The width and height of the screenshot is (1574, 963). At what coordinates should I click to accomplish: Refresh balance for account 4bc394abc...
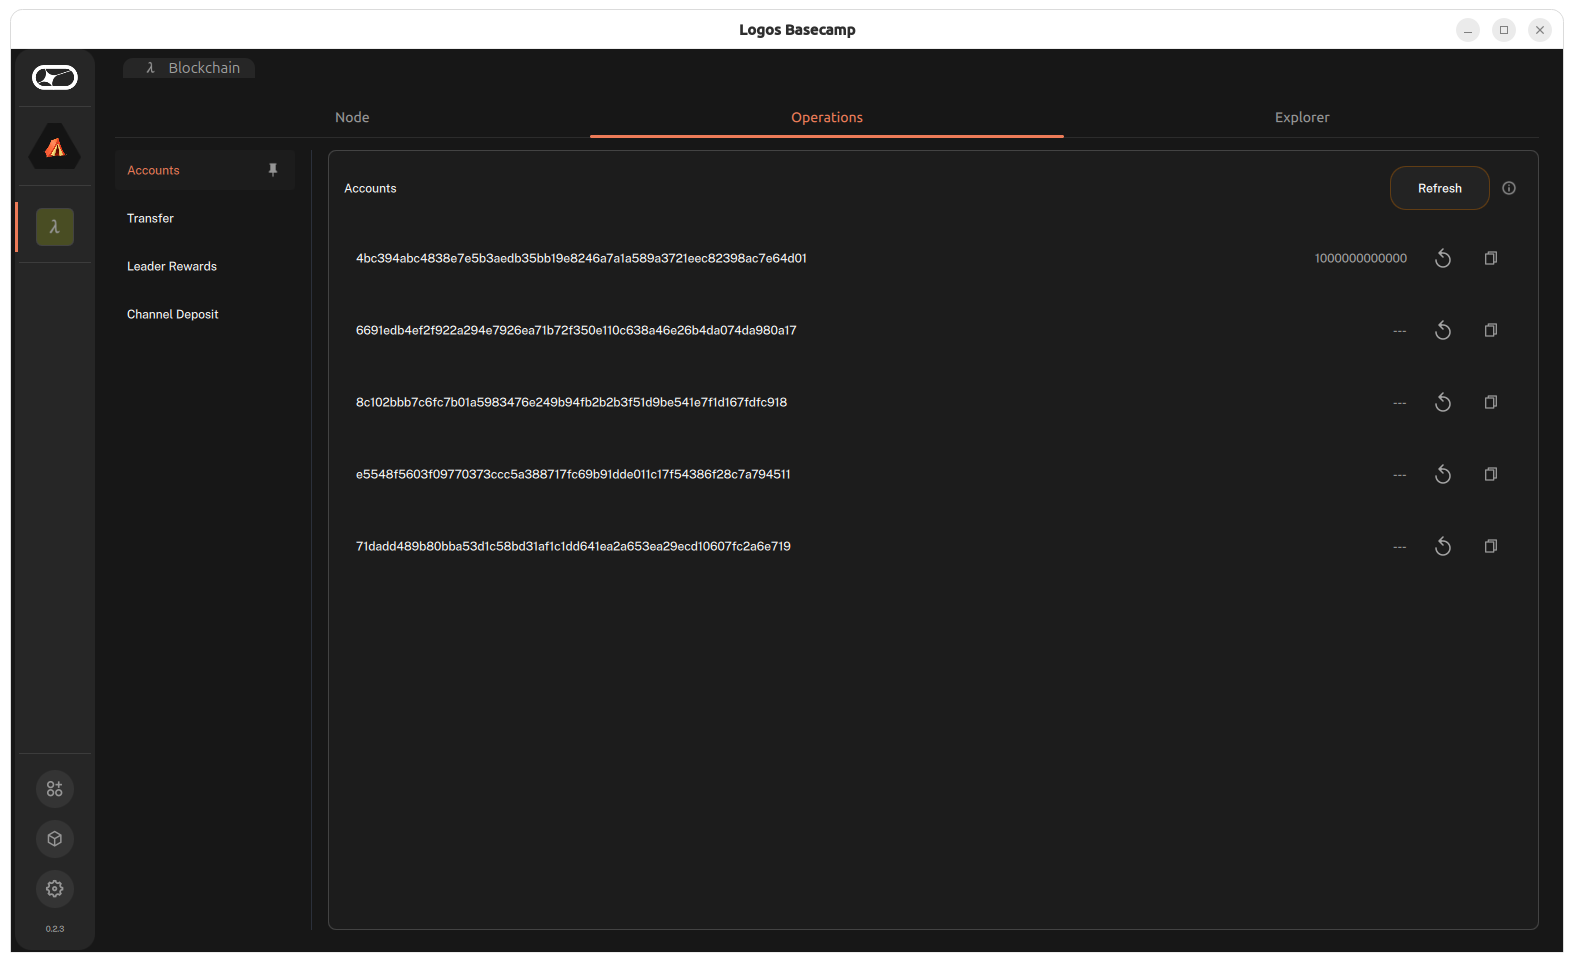1443,258
